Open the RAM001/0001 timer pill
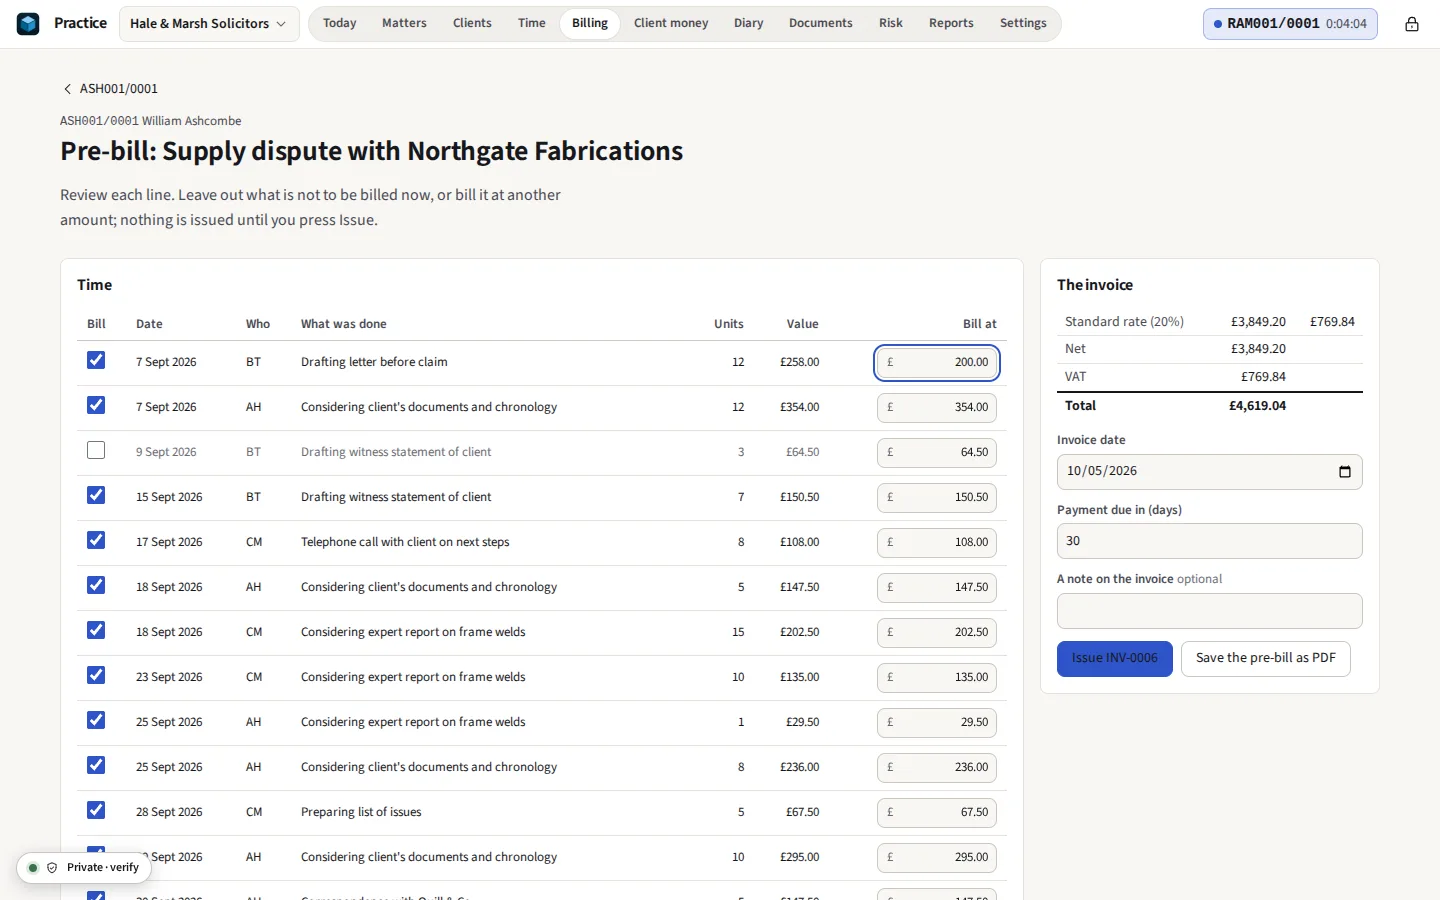Screen dimensions: 1440x900 (1290, 24)
